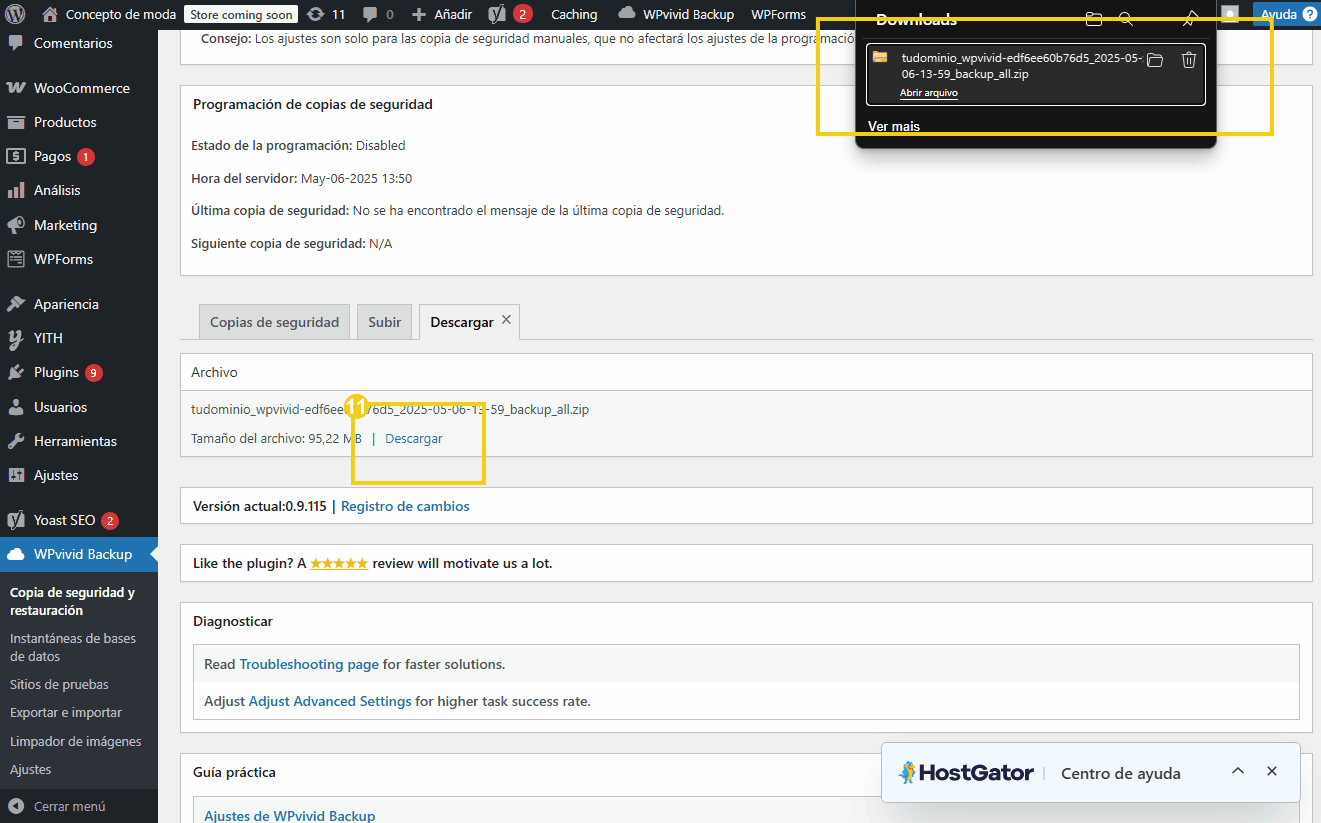This screenshot has width=1321, height=823.
Task: Select Copia de seguridad y restauración submenu
Action: coord(72,601)
